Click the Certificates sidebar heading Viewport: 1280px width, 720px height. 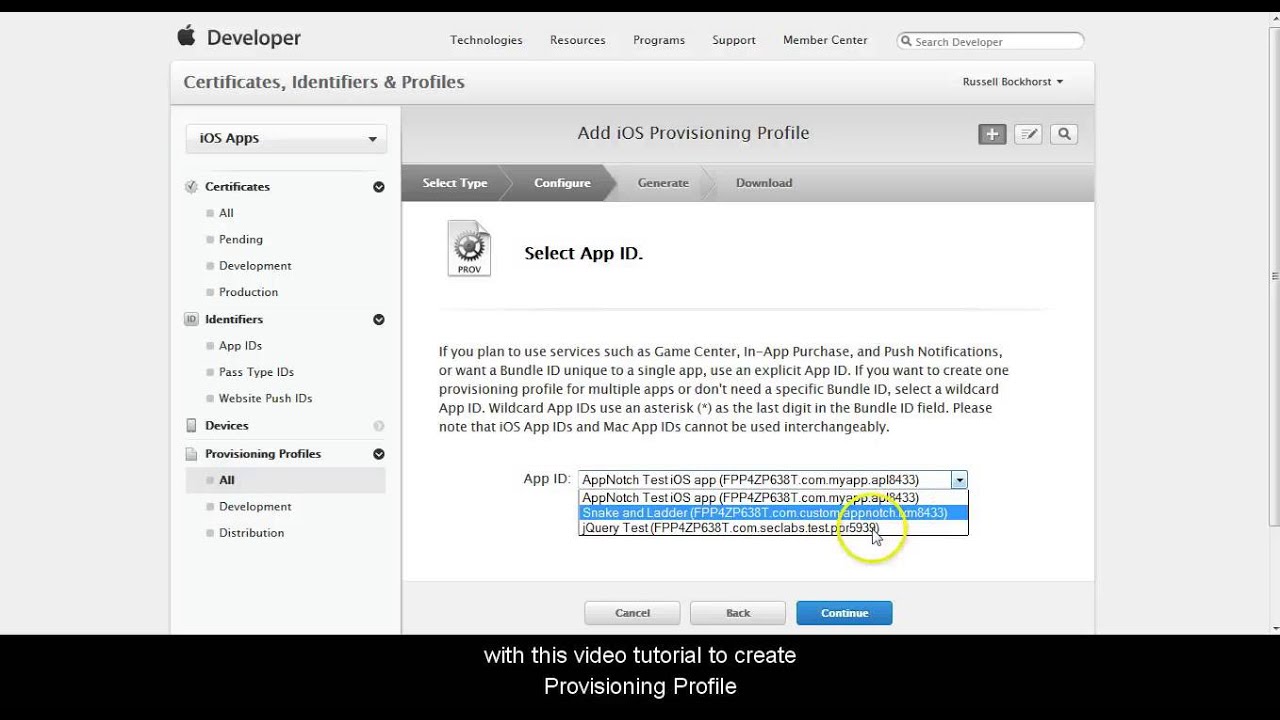[237, 187]
